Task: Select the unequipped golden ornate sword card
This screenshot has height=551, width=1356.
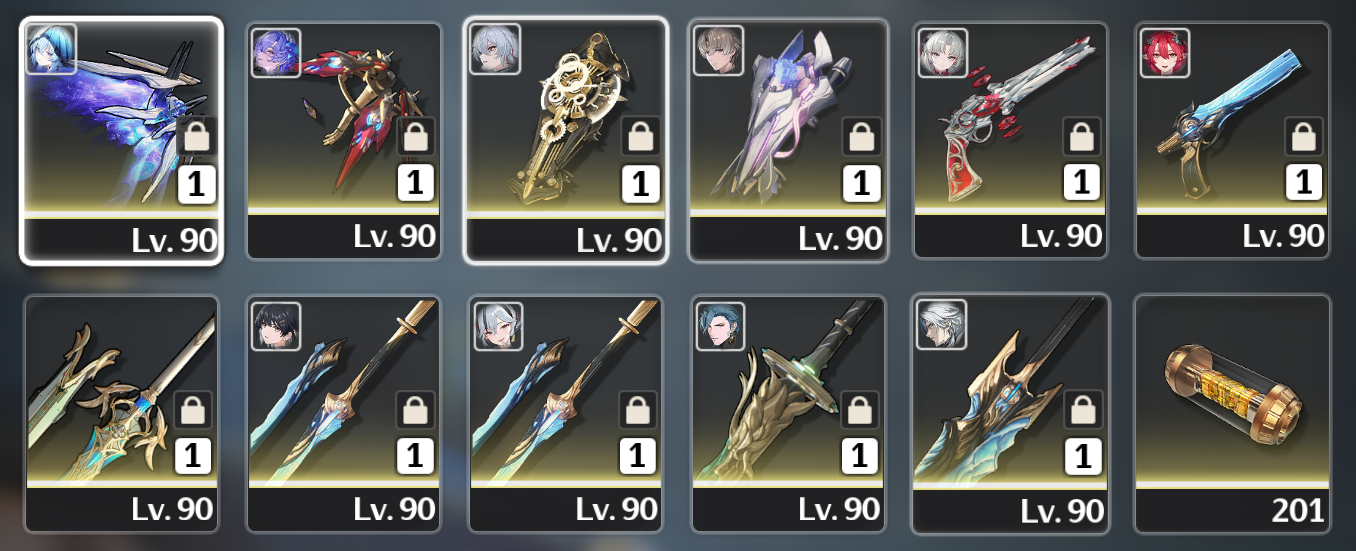Action: click(121, 413)
